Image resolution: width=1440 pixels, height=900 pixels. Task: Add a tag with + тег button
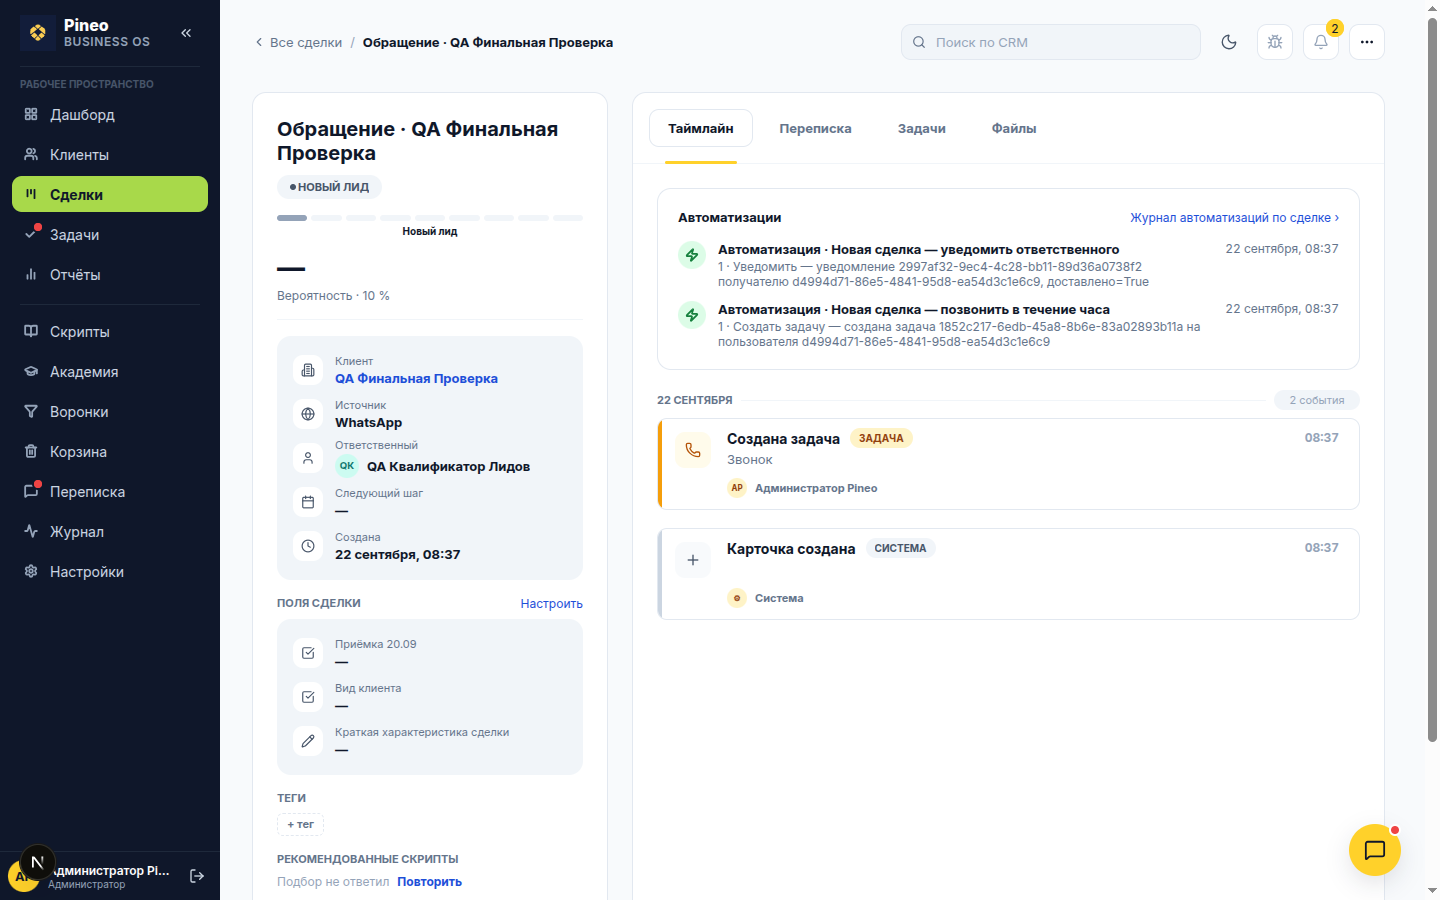[x=300, y=824]
